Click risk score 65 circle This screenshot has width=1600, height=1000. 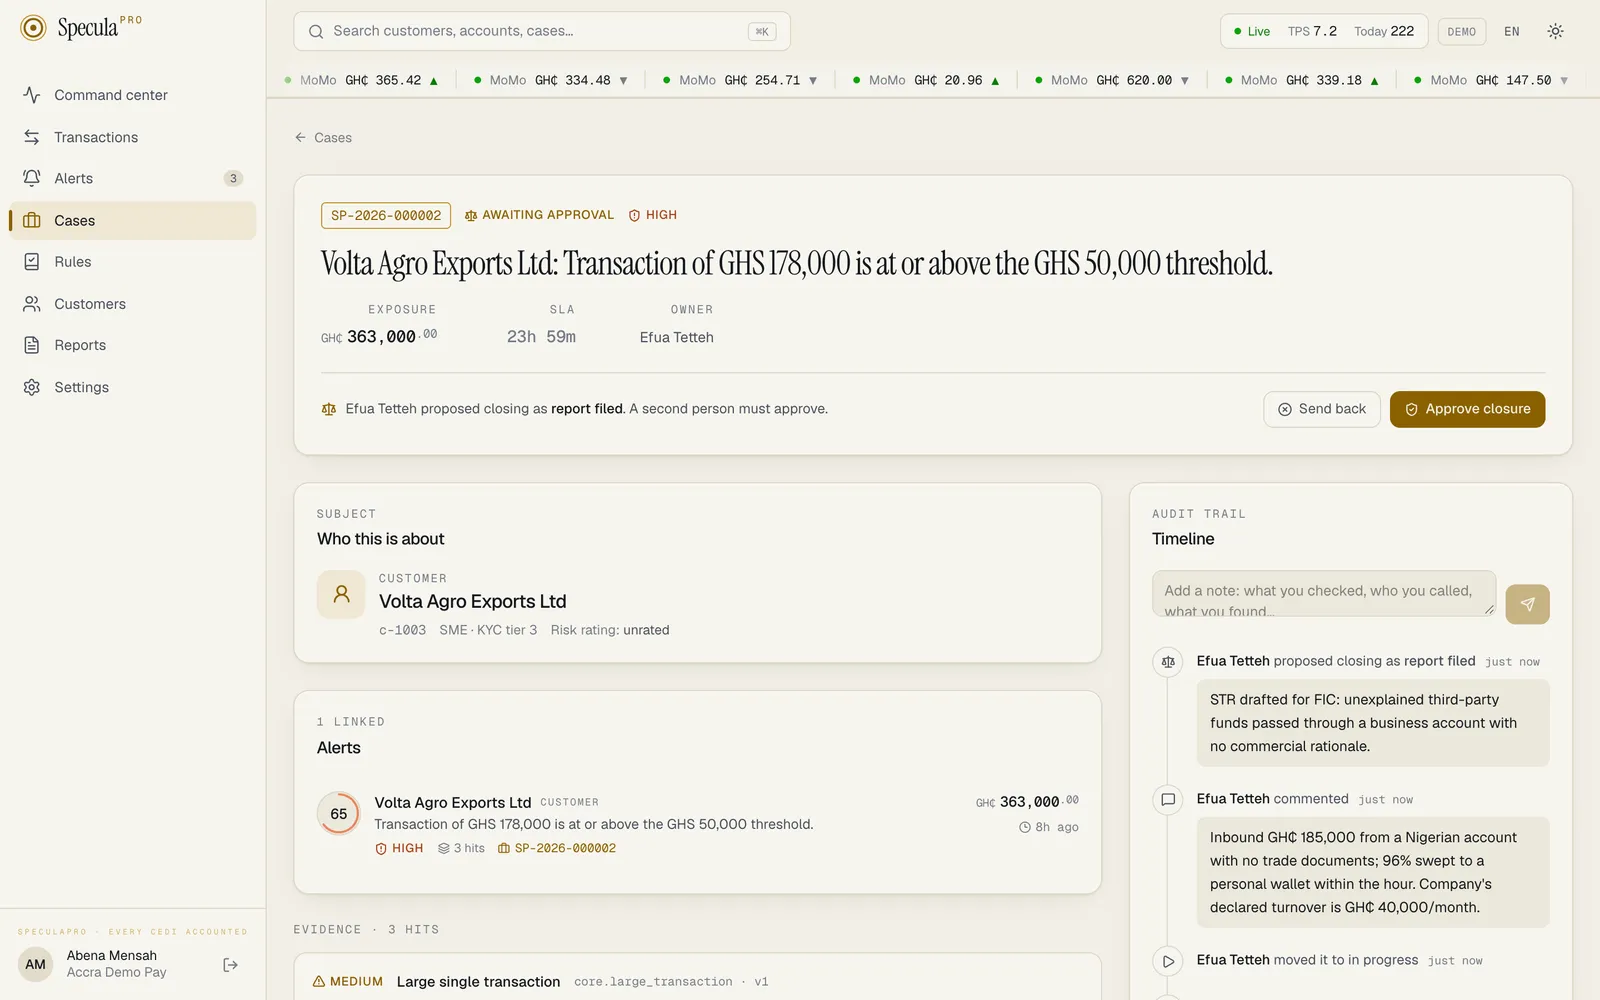339,814
